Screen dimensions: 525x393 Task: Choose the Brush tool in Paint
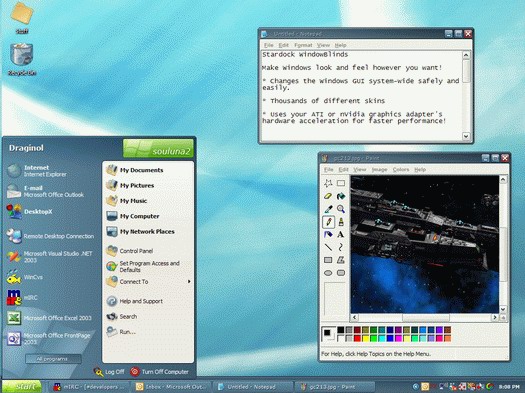point(341,222)
